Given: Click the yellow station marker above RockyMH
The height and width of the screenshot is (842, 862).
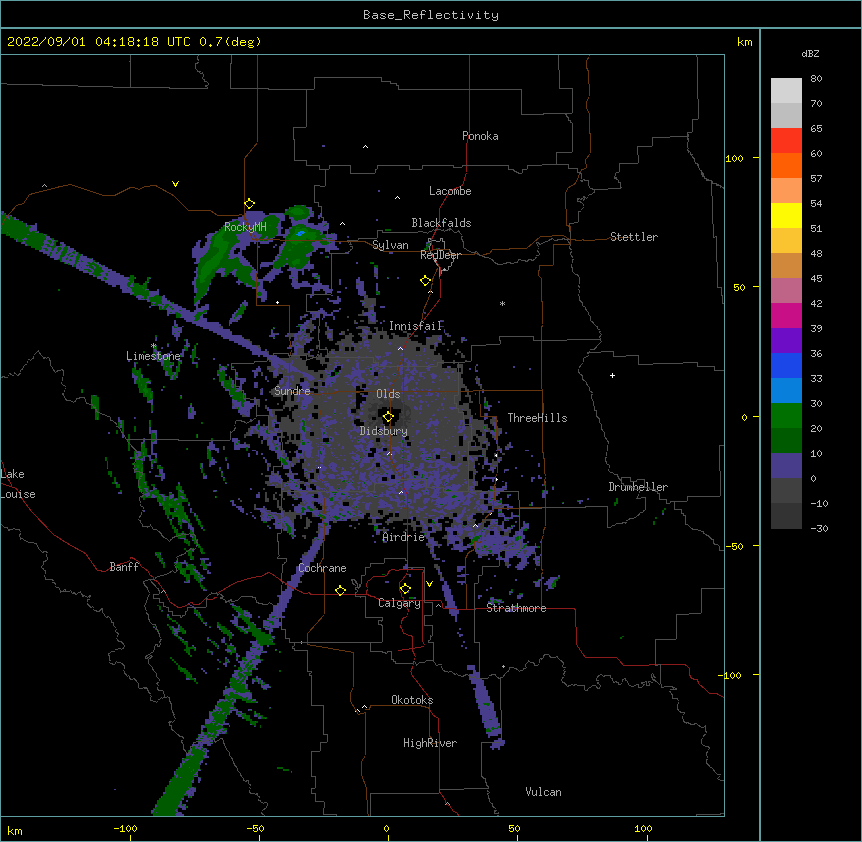Looking at the screenshot, I should point(250,204).
